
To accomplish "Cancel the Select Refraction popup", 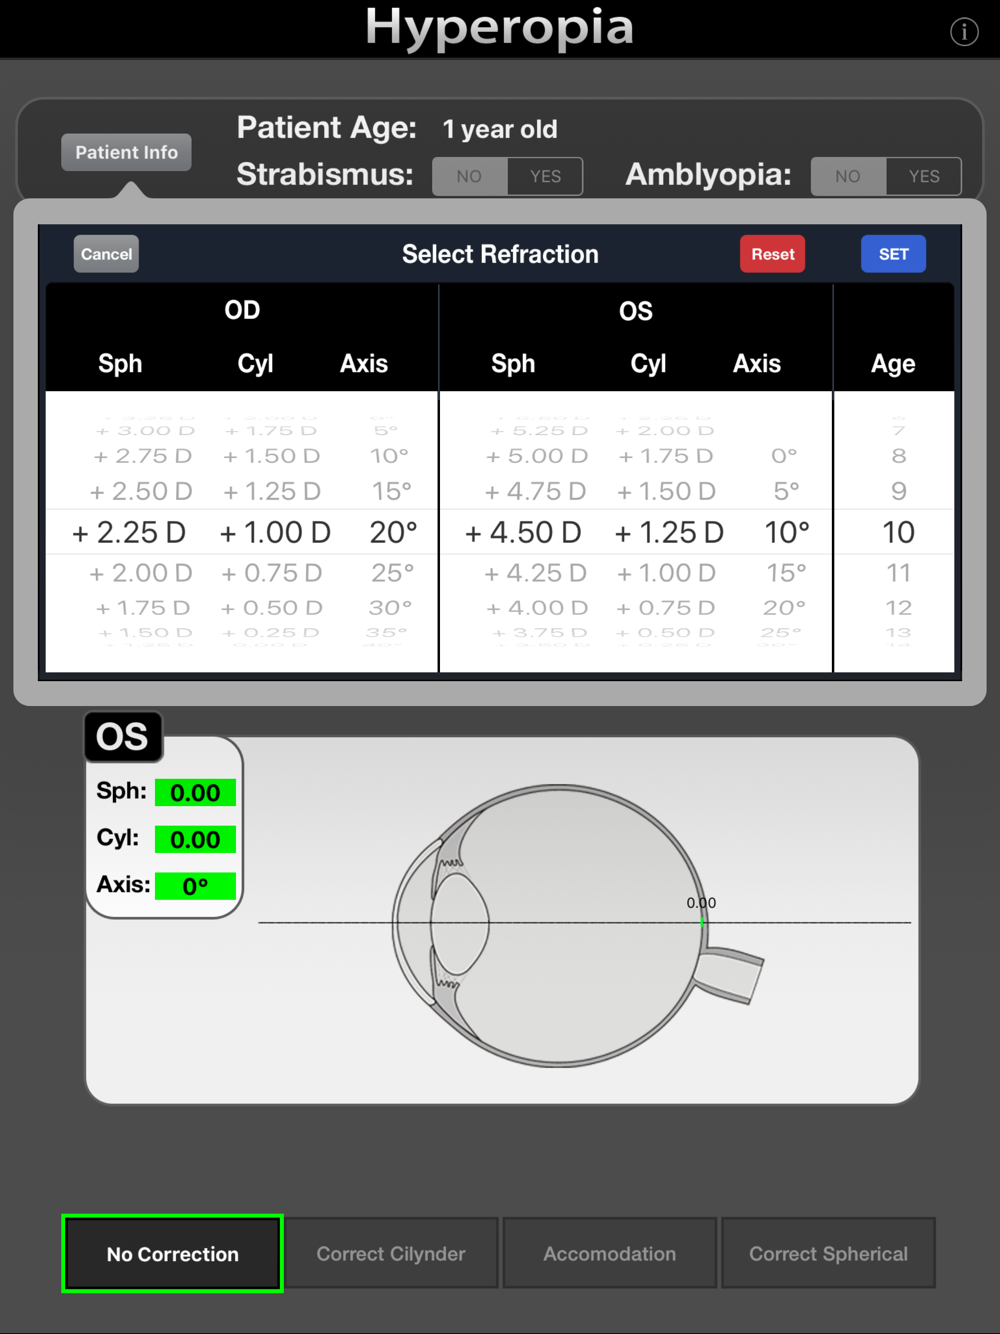I will click(x=106, y=254).
